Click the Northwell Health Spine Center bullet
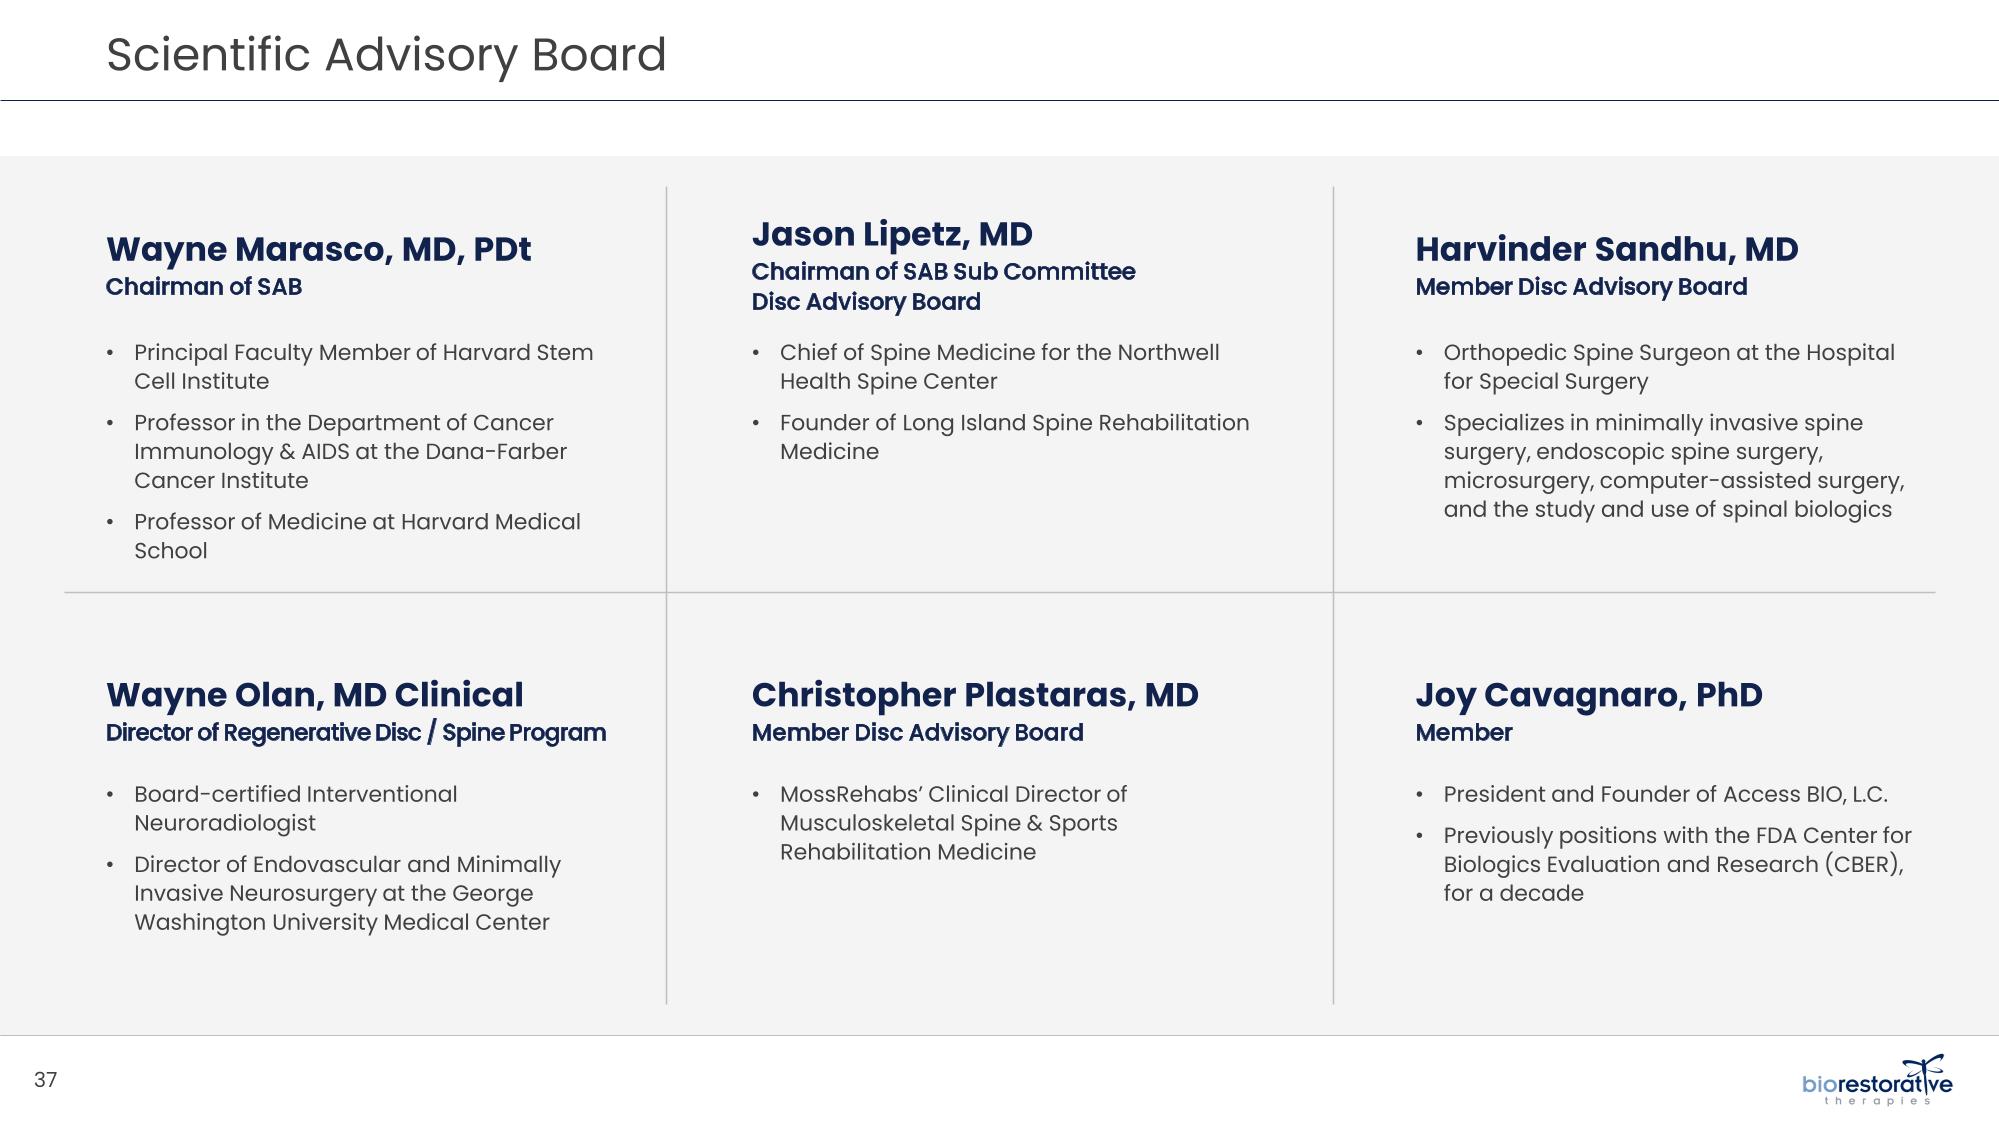Viewport: 1999px width, 1125px height. click(x=999, y=367)
